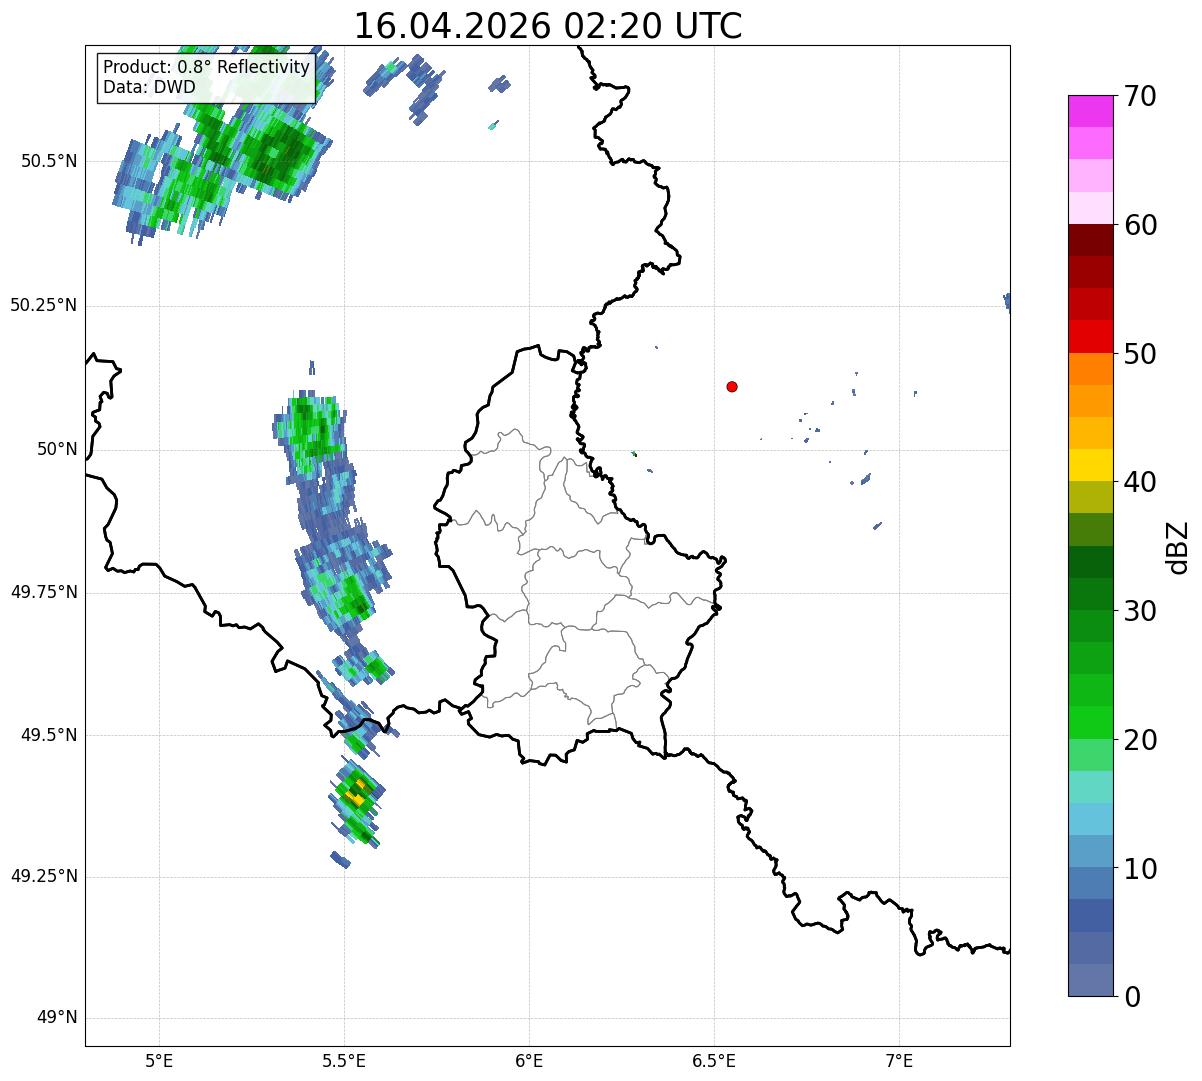Click the 6°E longitude tick label
The width and height of the screenshot is (1202, 1081).
[x=529, y=1060]
